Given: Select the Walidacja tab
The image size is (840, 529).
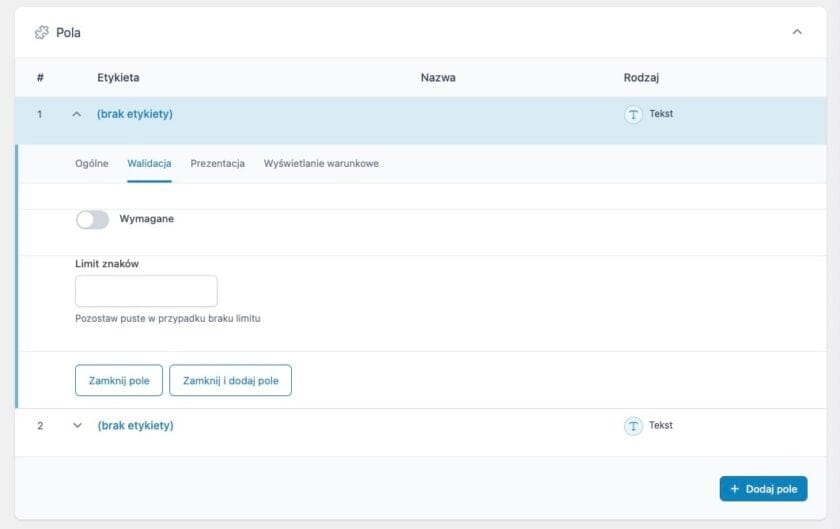Looking at the screenshot, I should tap(149, 164).
